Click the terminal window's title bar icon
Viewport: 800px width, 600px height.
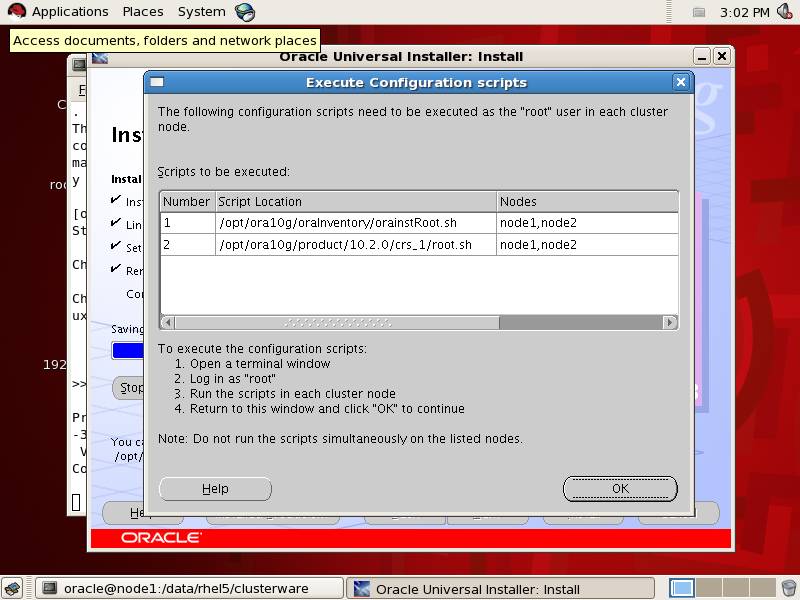(79, 64)
